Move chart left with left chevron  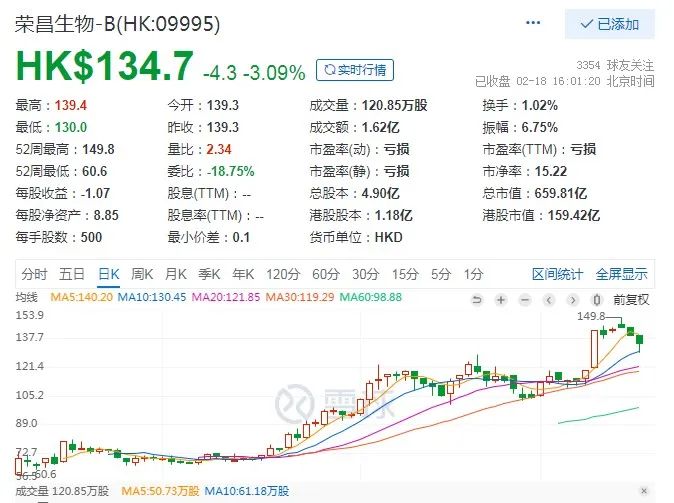click(549, 300)
